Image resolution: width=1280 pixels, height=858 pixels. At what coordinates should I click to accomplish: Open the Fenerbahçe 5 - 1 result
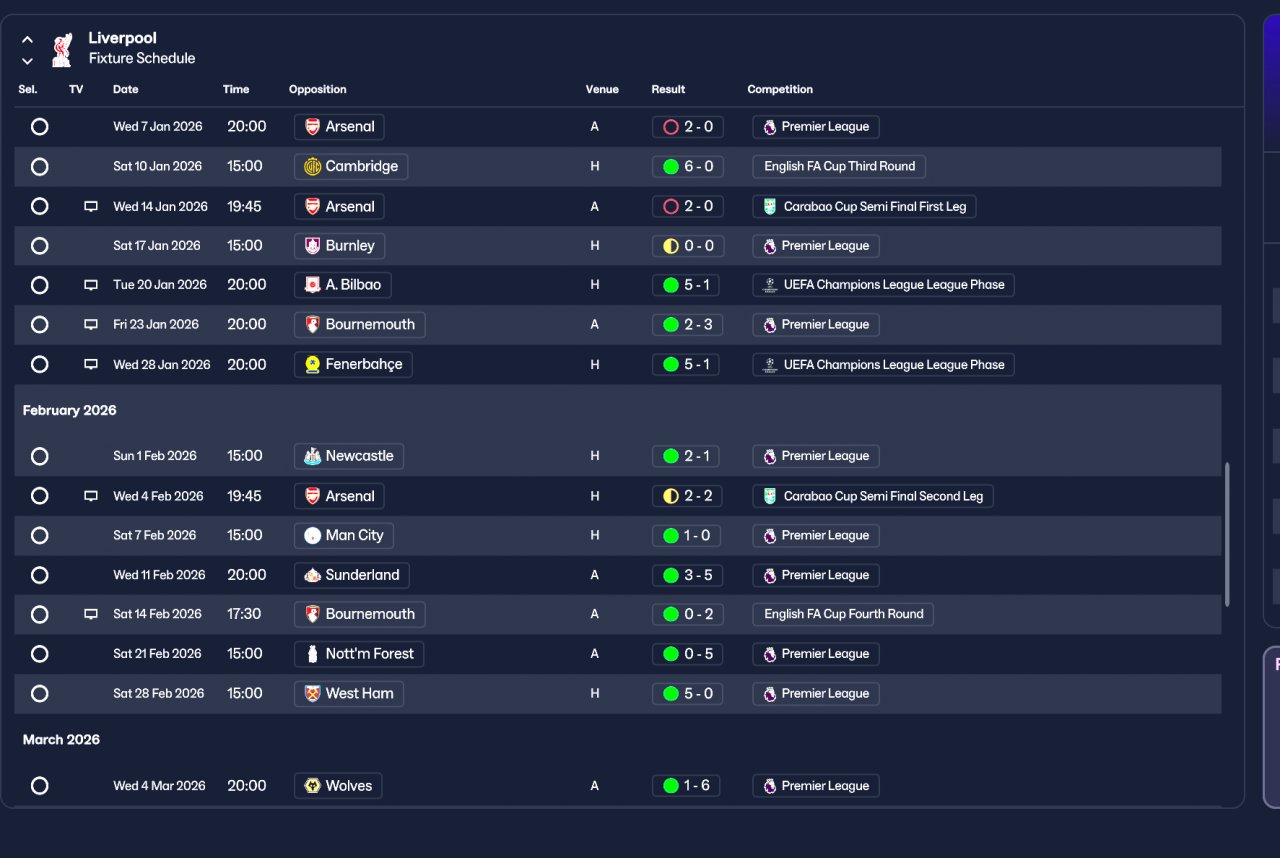coord(686,364)
